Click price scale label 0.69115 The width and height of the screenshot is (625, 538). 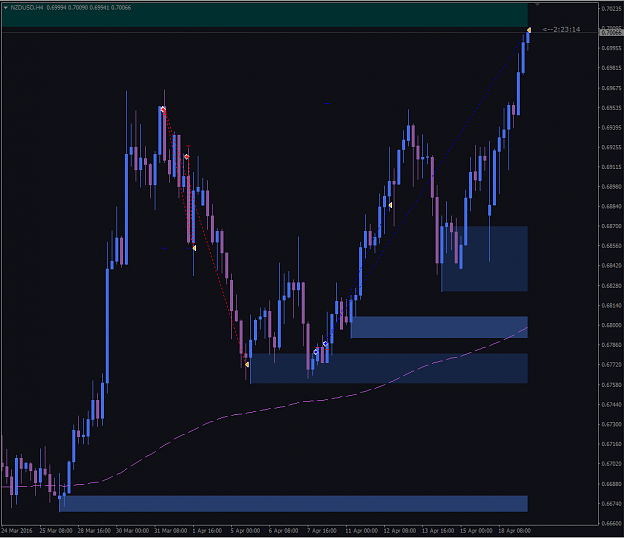click(x=611, y=167)
